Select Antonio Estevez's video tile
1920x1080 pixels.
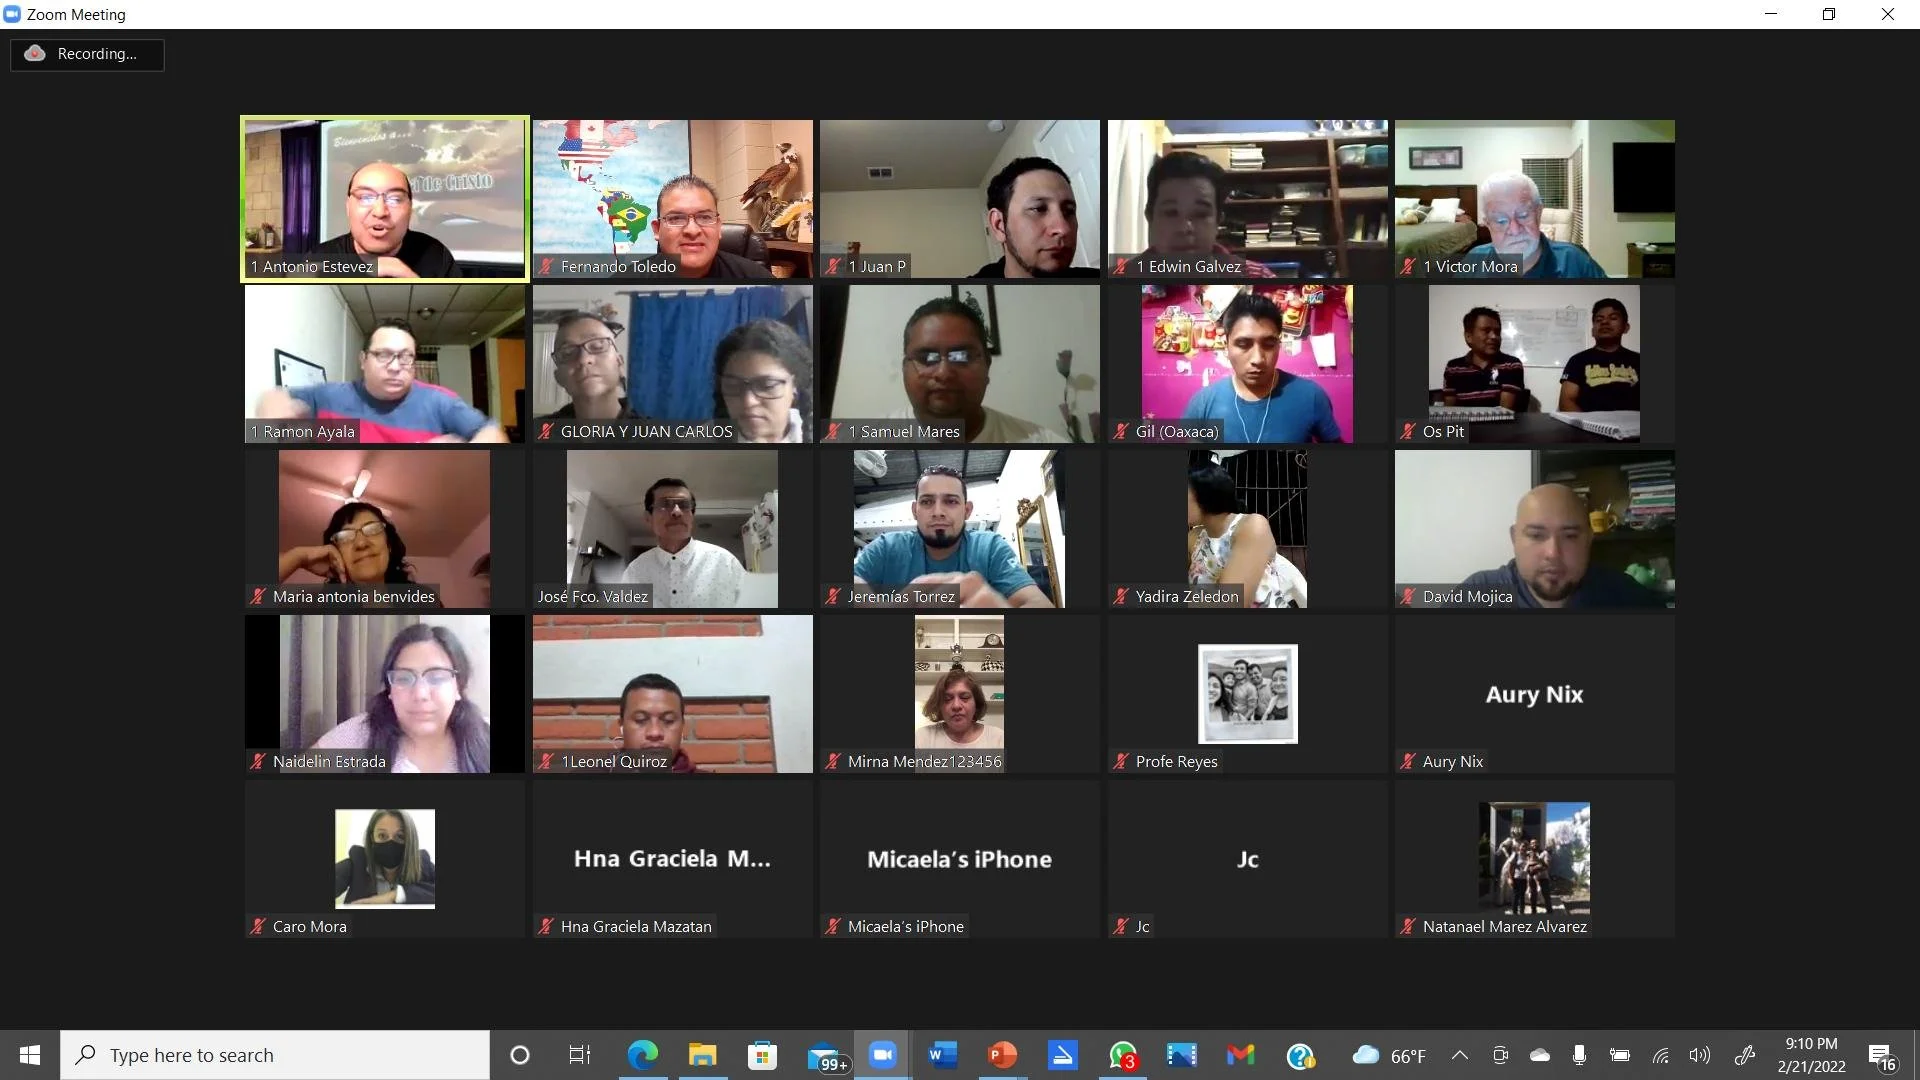[385, 199]
